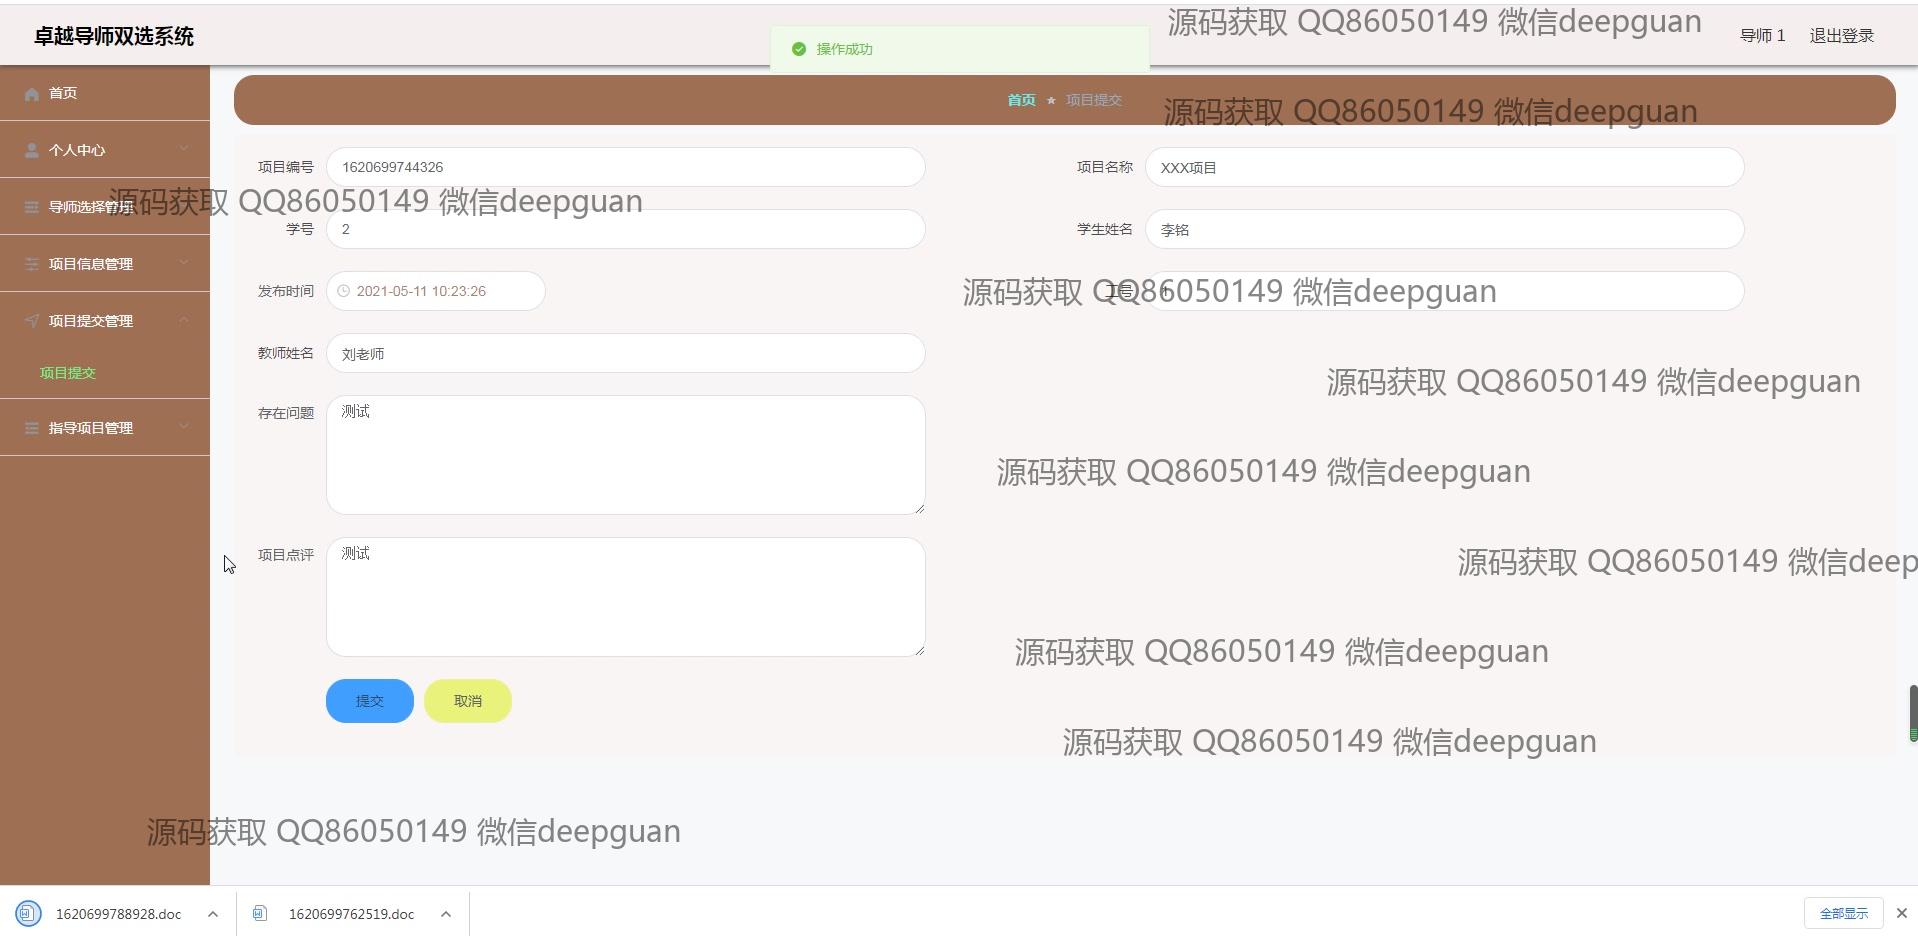This screenshot has width=1918, height=942.
Task: Open the 导师选择管理 sidebar menu
Action: pos(105,207)
